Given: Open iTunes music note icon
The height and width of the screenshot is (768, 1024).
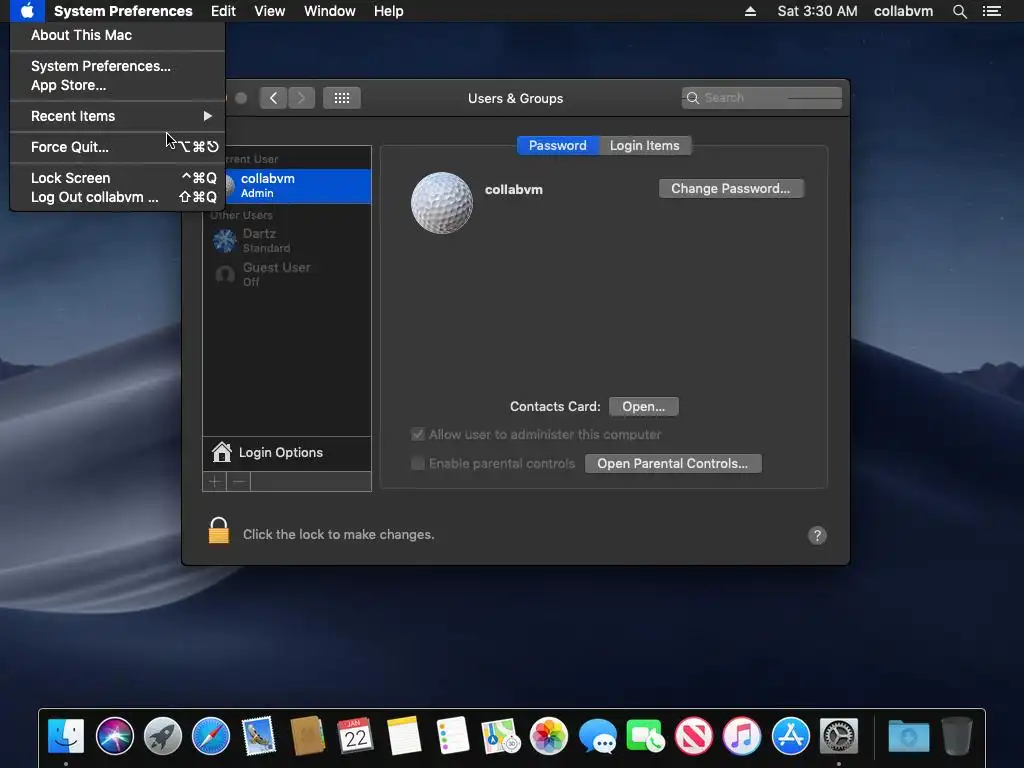Looking at the screenshot, I should pos(743,736).
